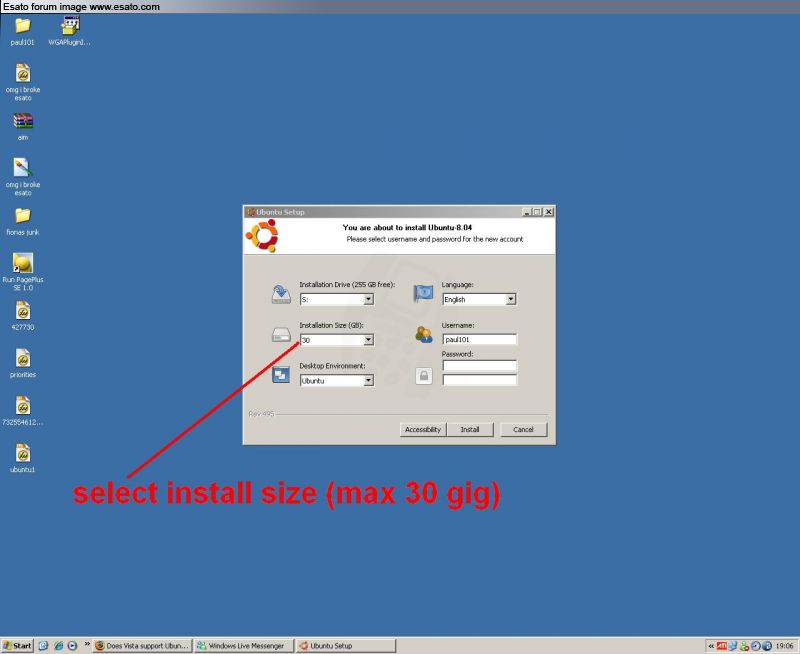Click the Language flag icon

(423, 293)
